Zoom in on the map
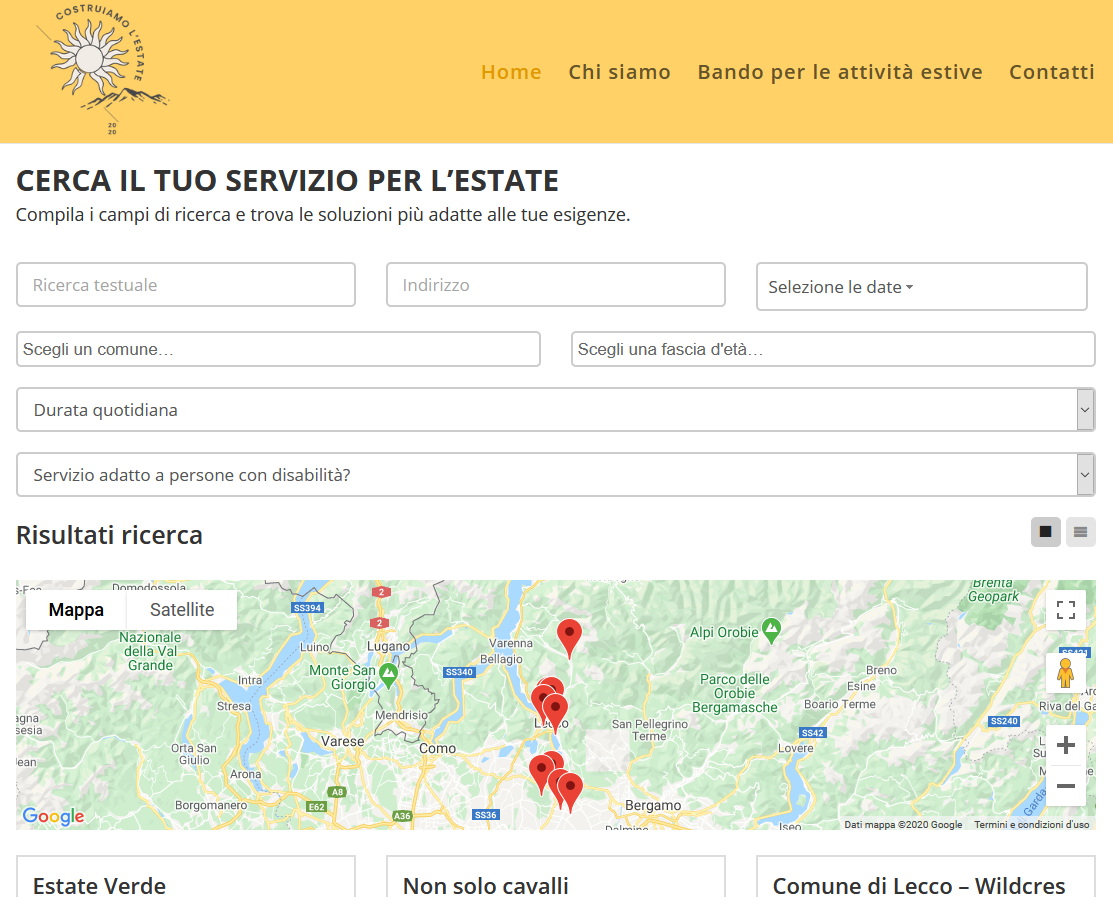 pyautogui.click(x=1065, y=745)
